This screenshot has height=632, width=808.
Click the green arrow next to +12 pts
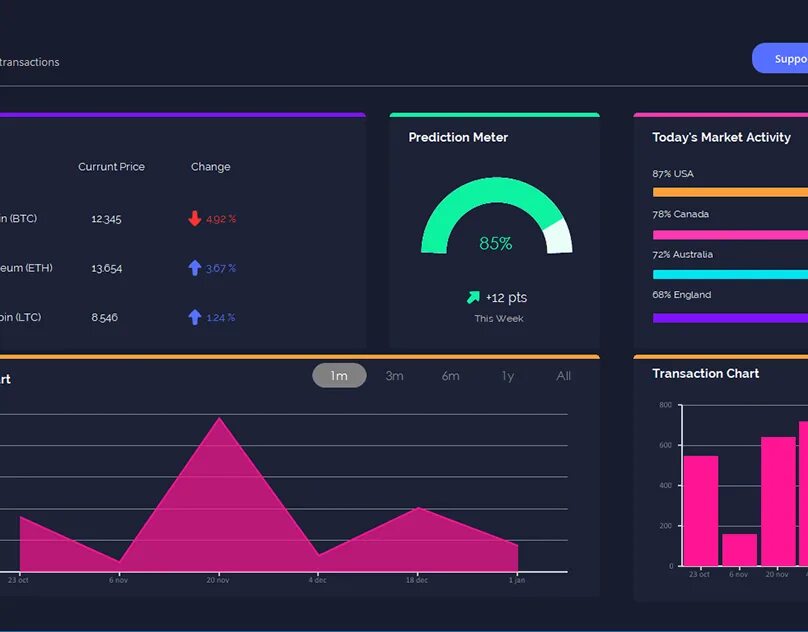pyautogui.click(x=473, y=297)
